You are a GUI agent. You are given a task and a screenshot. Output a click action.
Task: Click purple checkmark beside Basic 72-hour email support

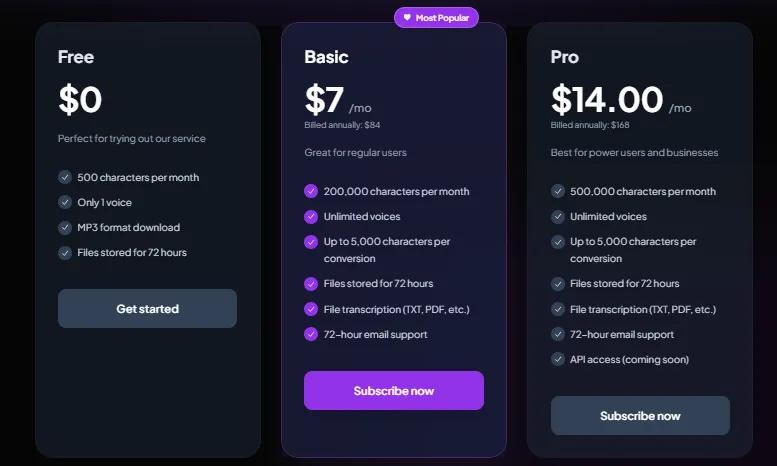[x=311, y=334]
